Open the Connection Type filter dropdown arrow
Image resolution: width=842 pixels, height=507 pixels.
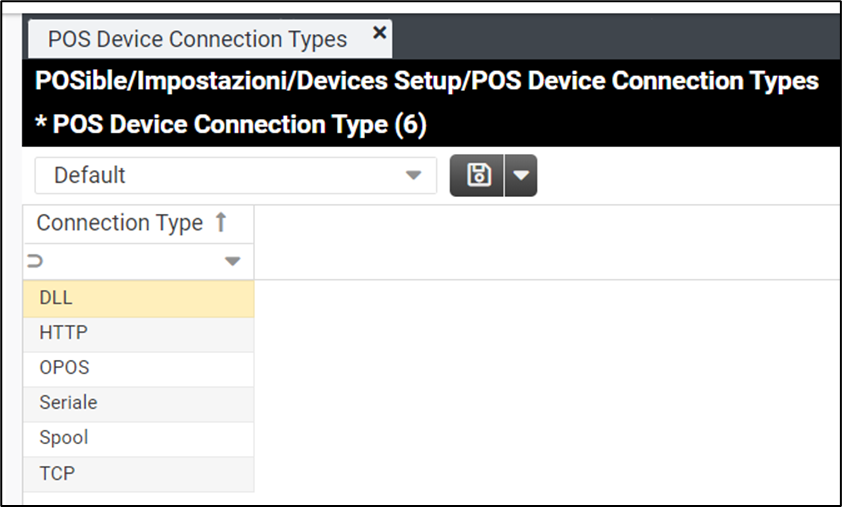click(x=233, y=262)
